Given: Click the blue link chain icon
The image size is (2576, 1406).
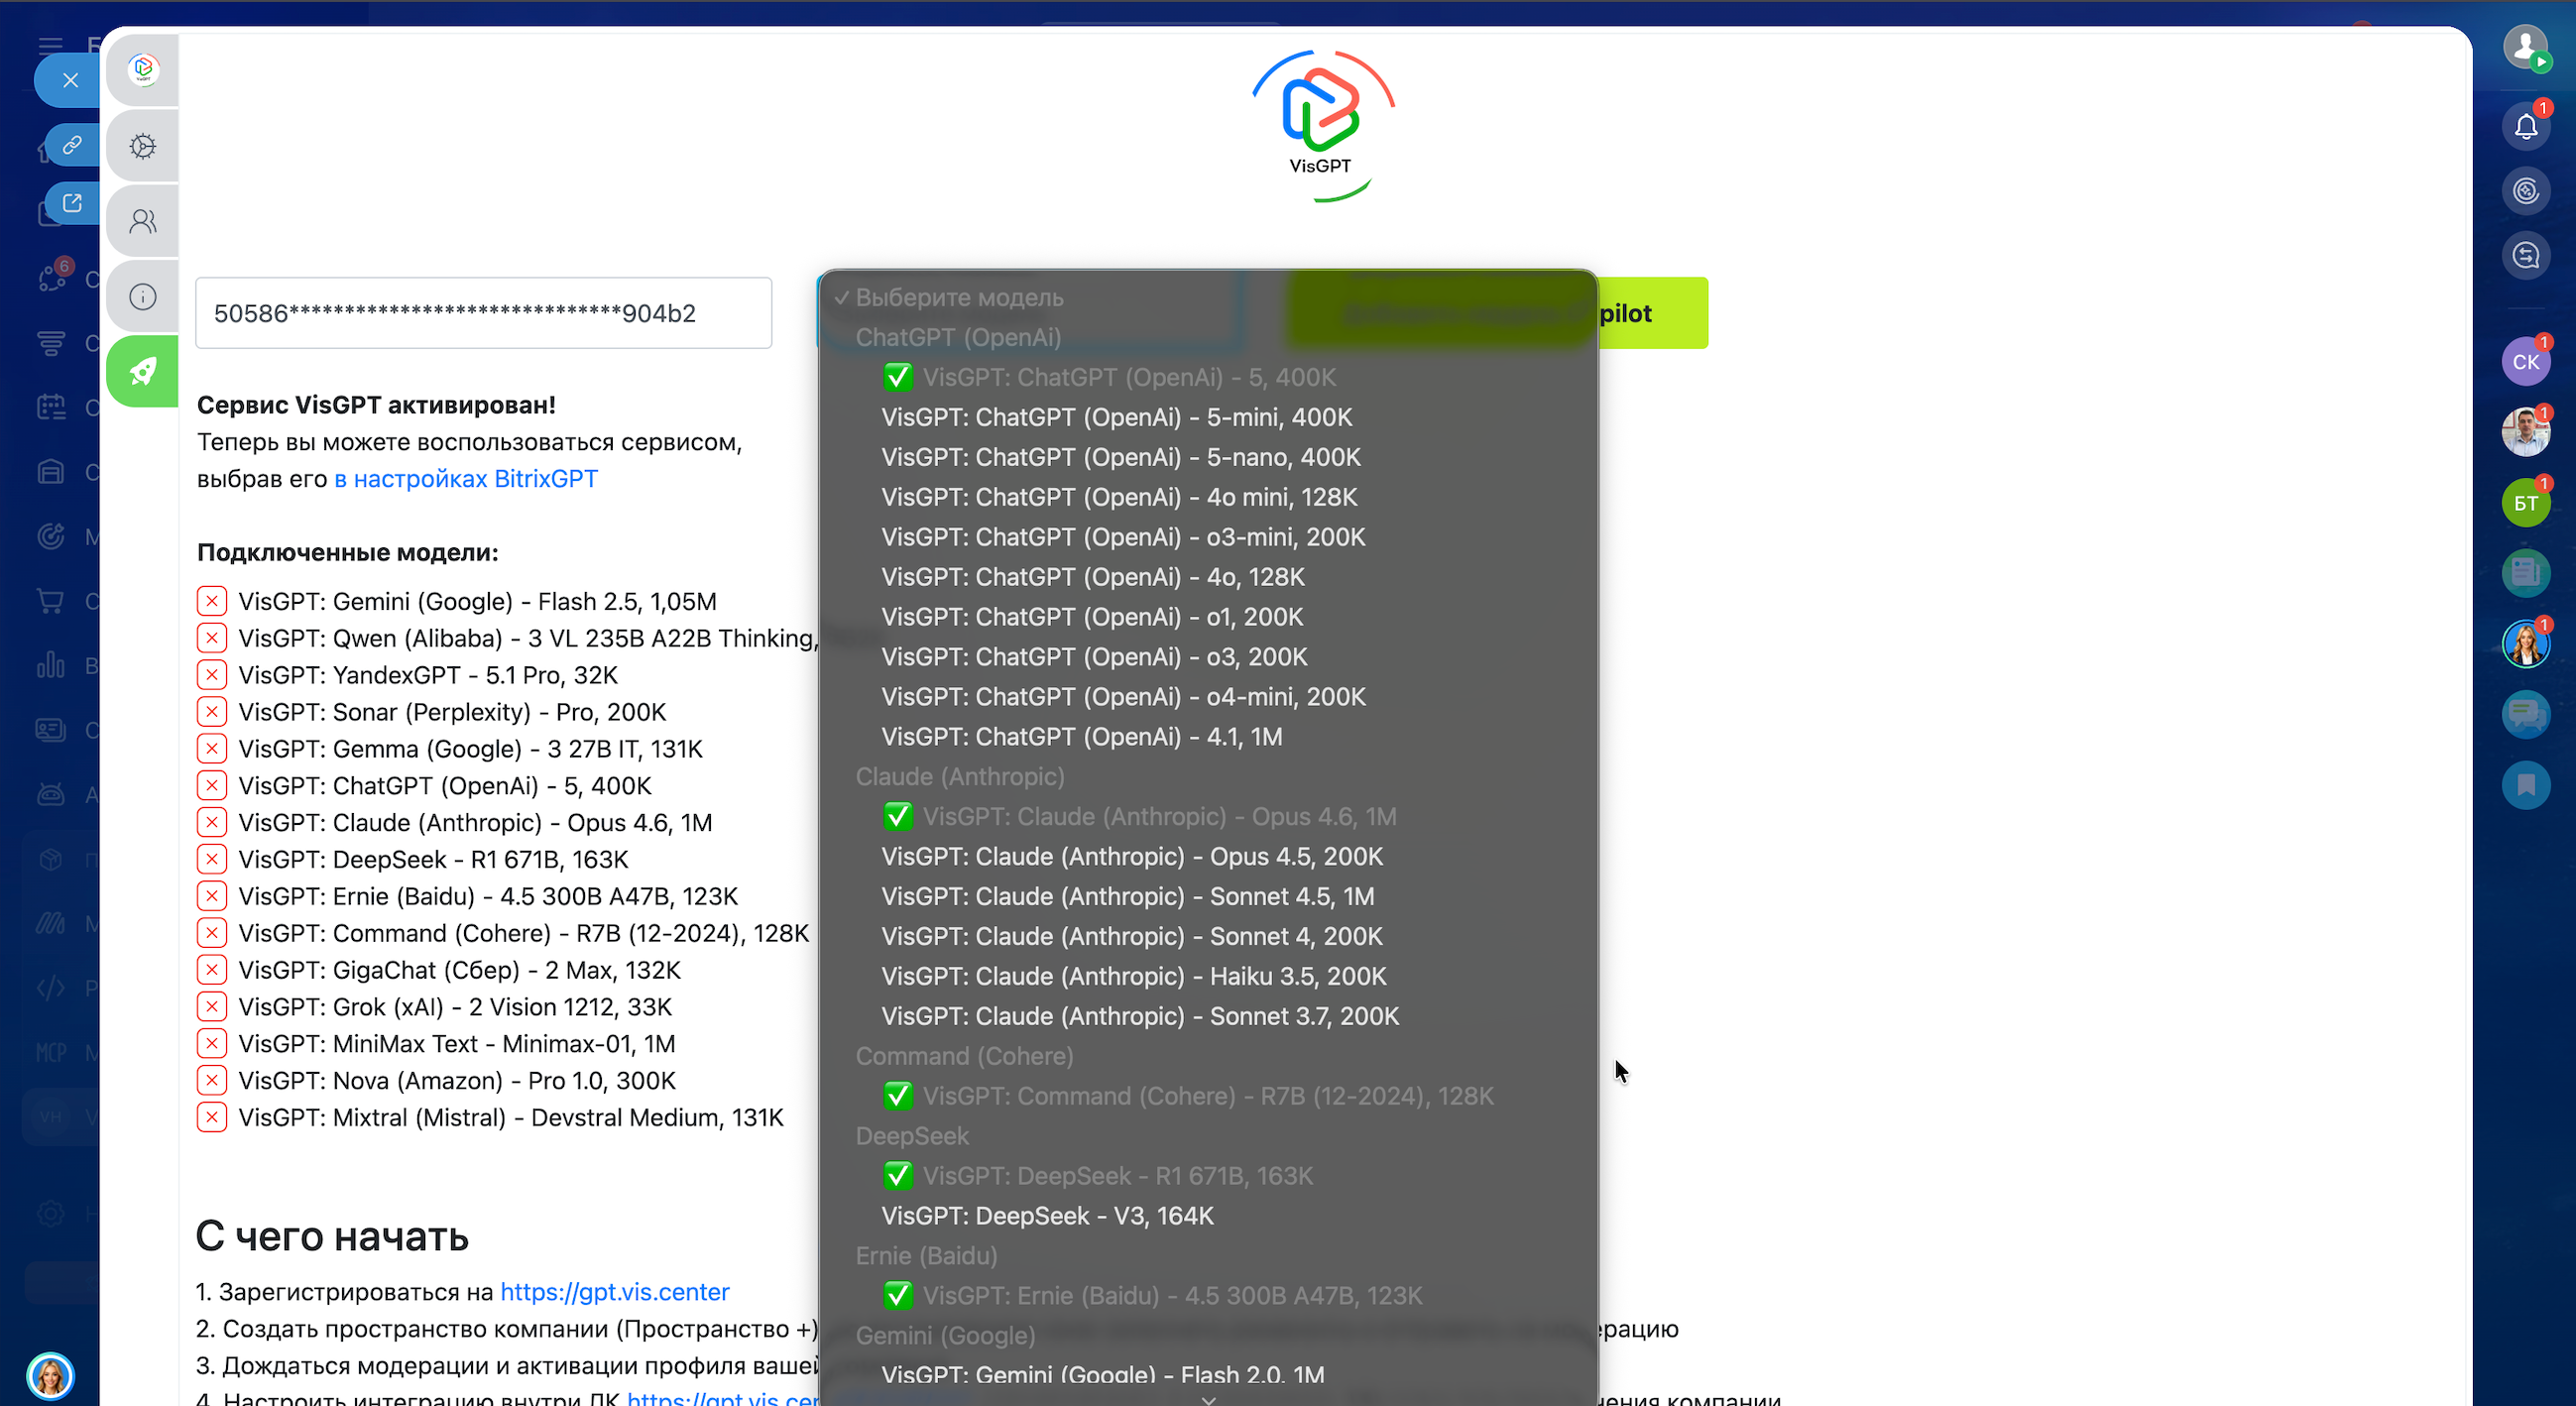Looking at the screenshot, I should point(71,145).
